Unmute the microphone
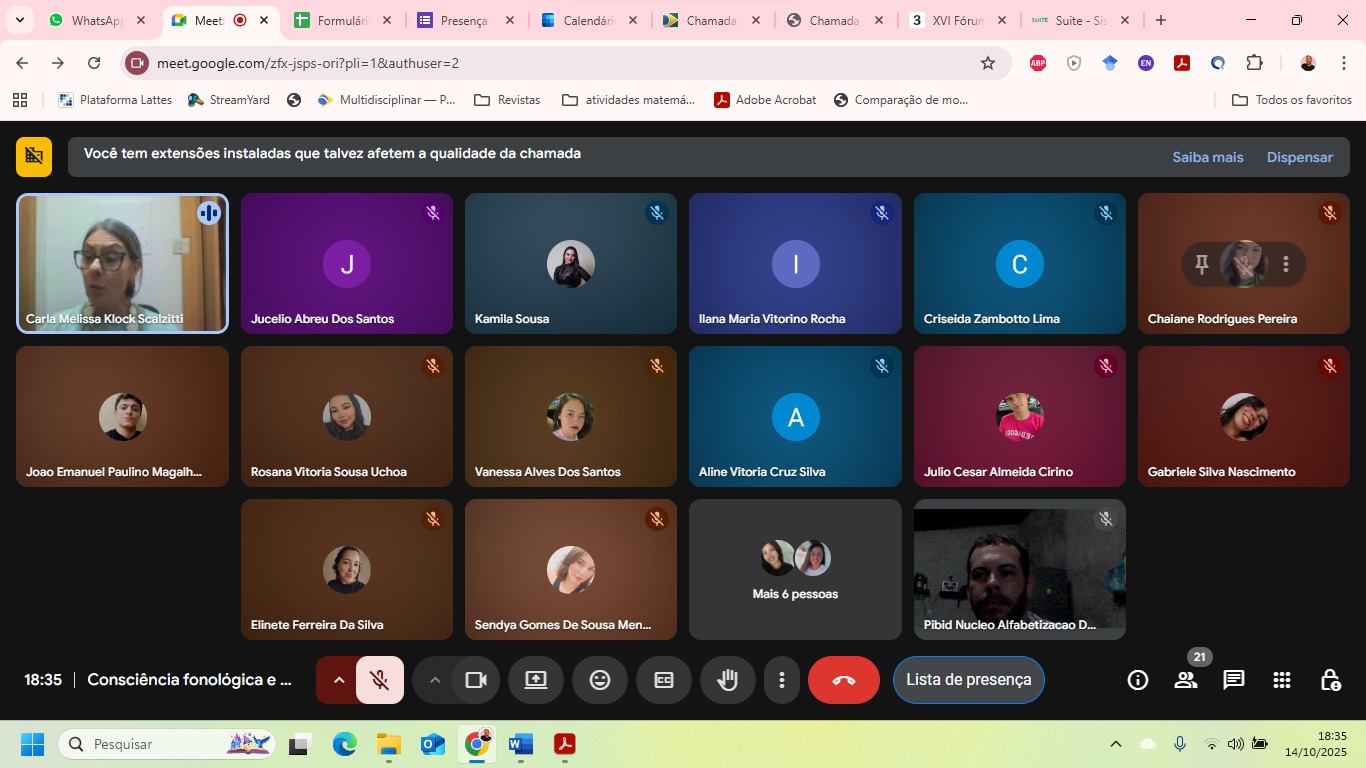 point(380,680)
